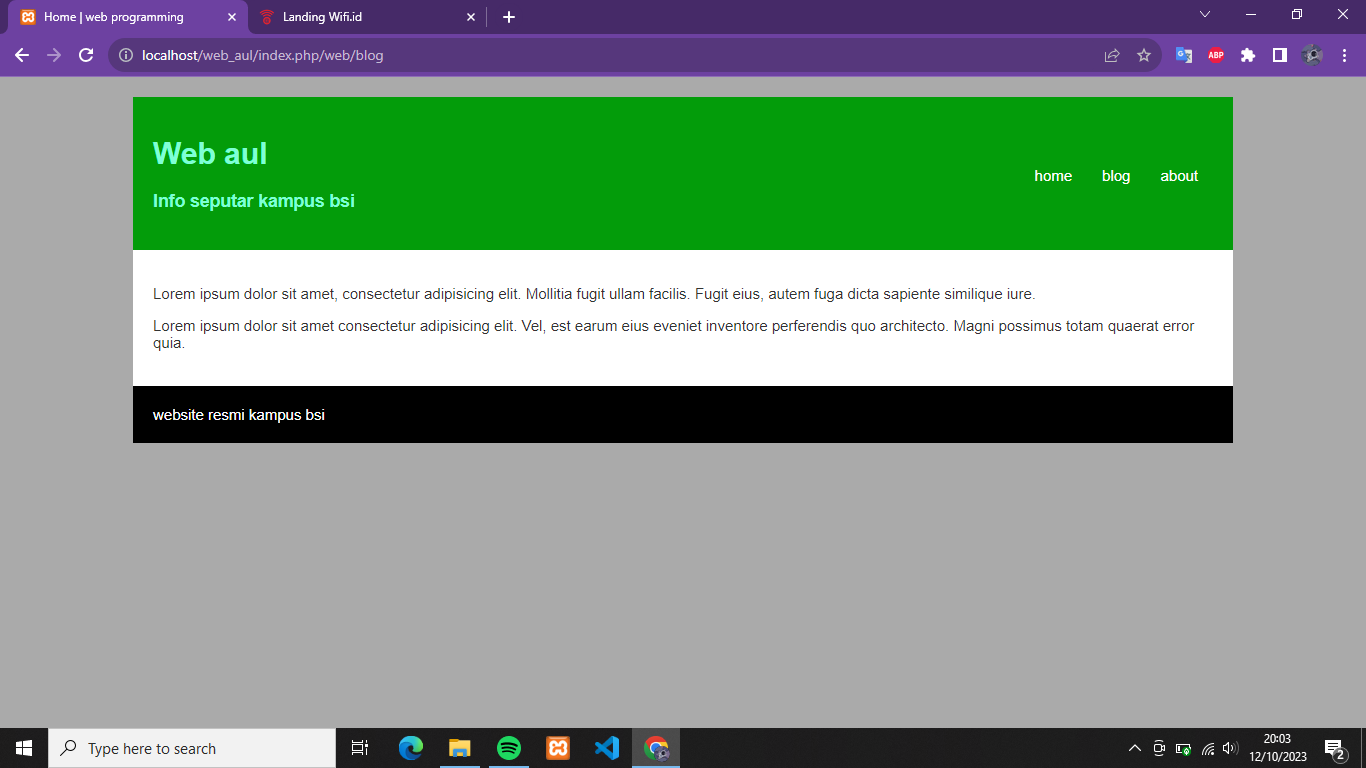Launch Microsoft Edge from taskbar
This screenshot has height=768, width=1366.
point(411,748)
